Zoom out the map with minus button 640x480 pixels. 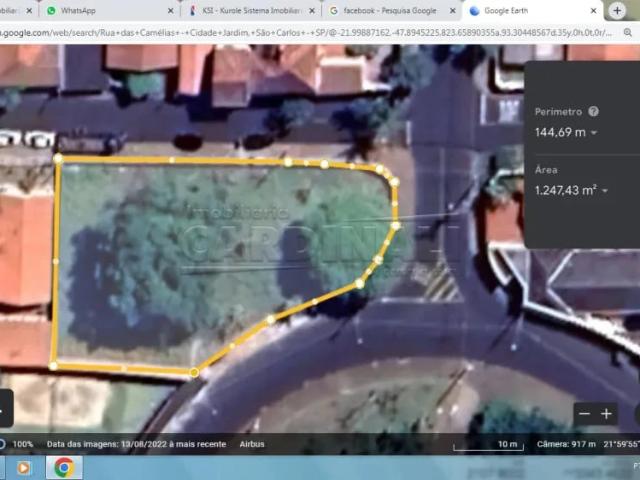(584, 414)
